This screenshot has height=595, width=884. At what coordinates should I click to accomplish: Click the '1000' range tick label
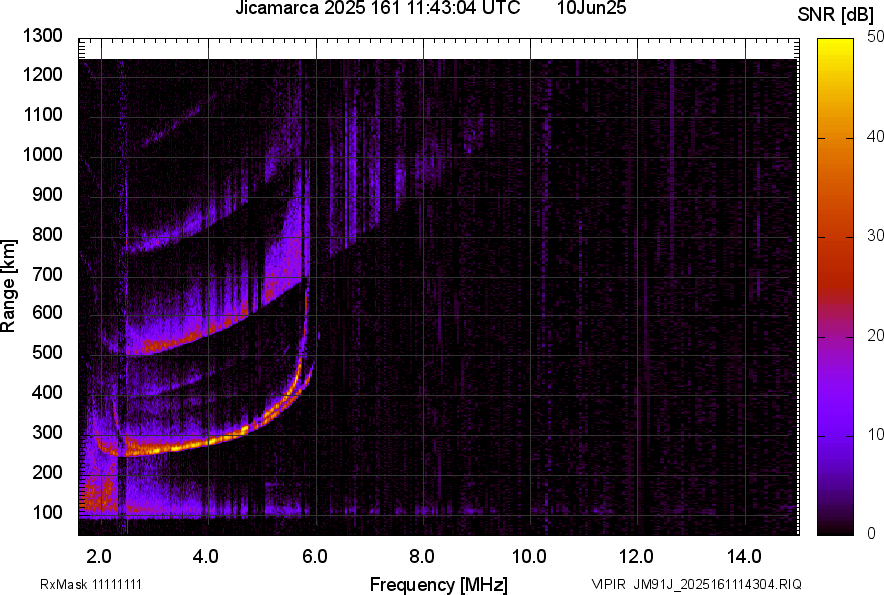coord(42,154)
